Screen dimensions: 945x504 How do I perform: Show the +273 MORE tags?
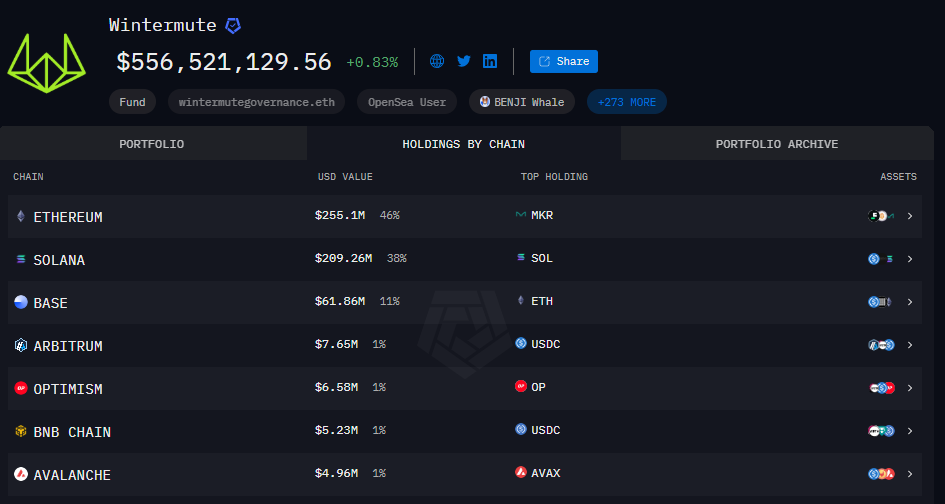pos(627,102)
